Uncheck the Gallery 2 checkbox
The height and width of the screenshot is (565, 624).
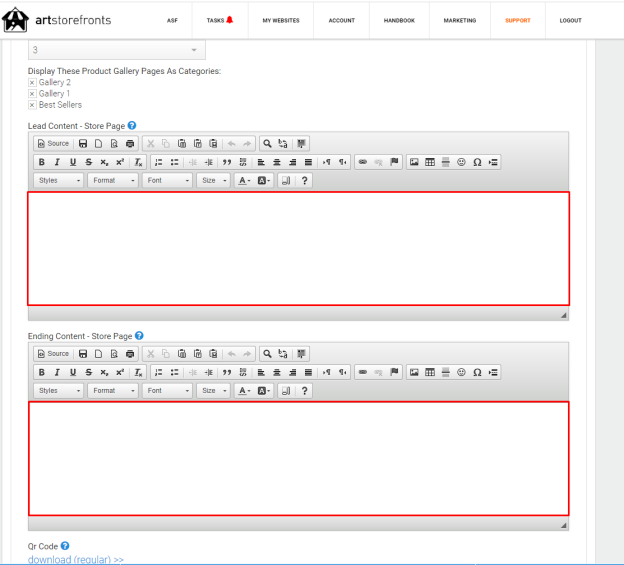pyautogui.click(x=32, y=83)
